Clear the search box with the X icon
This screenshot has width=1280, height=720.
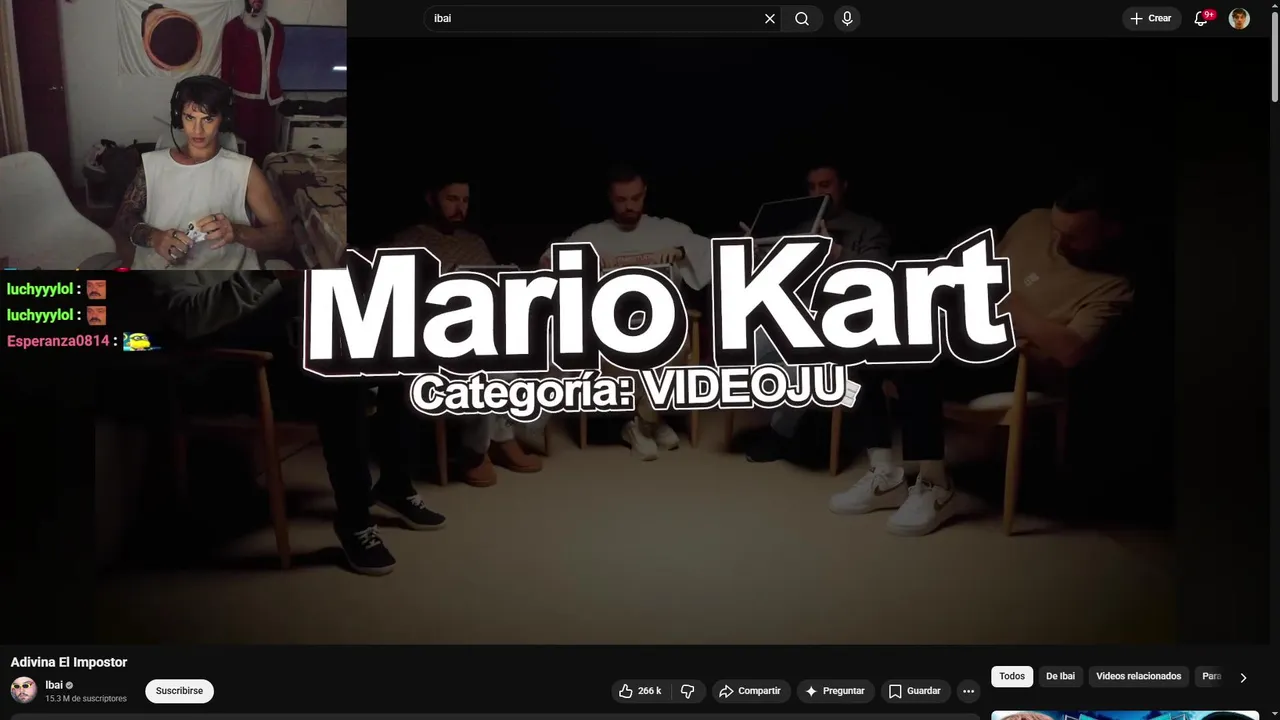pos(770,18)
